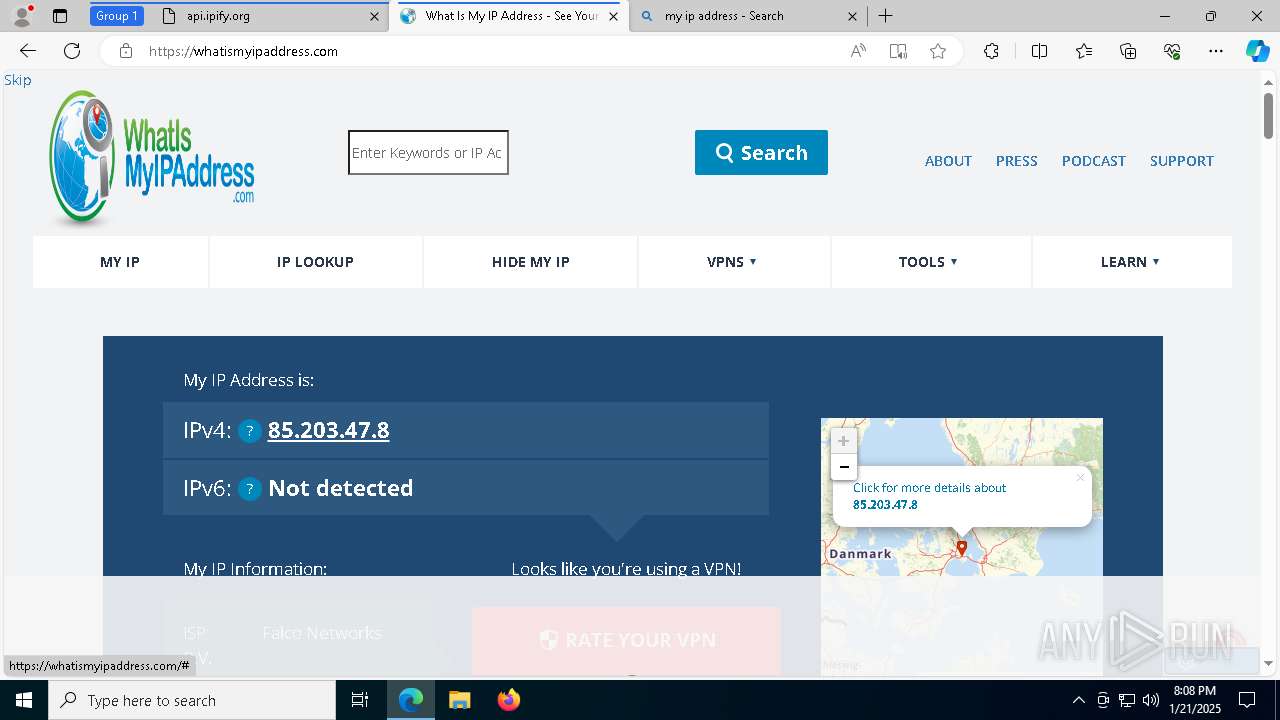Open the network tray icon
Screen dimensions: 1280x720
click(x=1127, y=700)
